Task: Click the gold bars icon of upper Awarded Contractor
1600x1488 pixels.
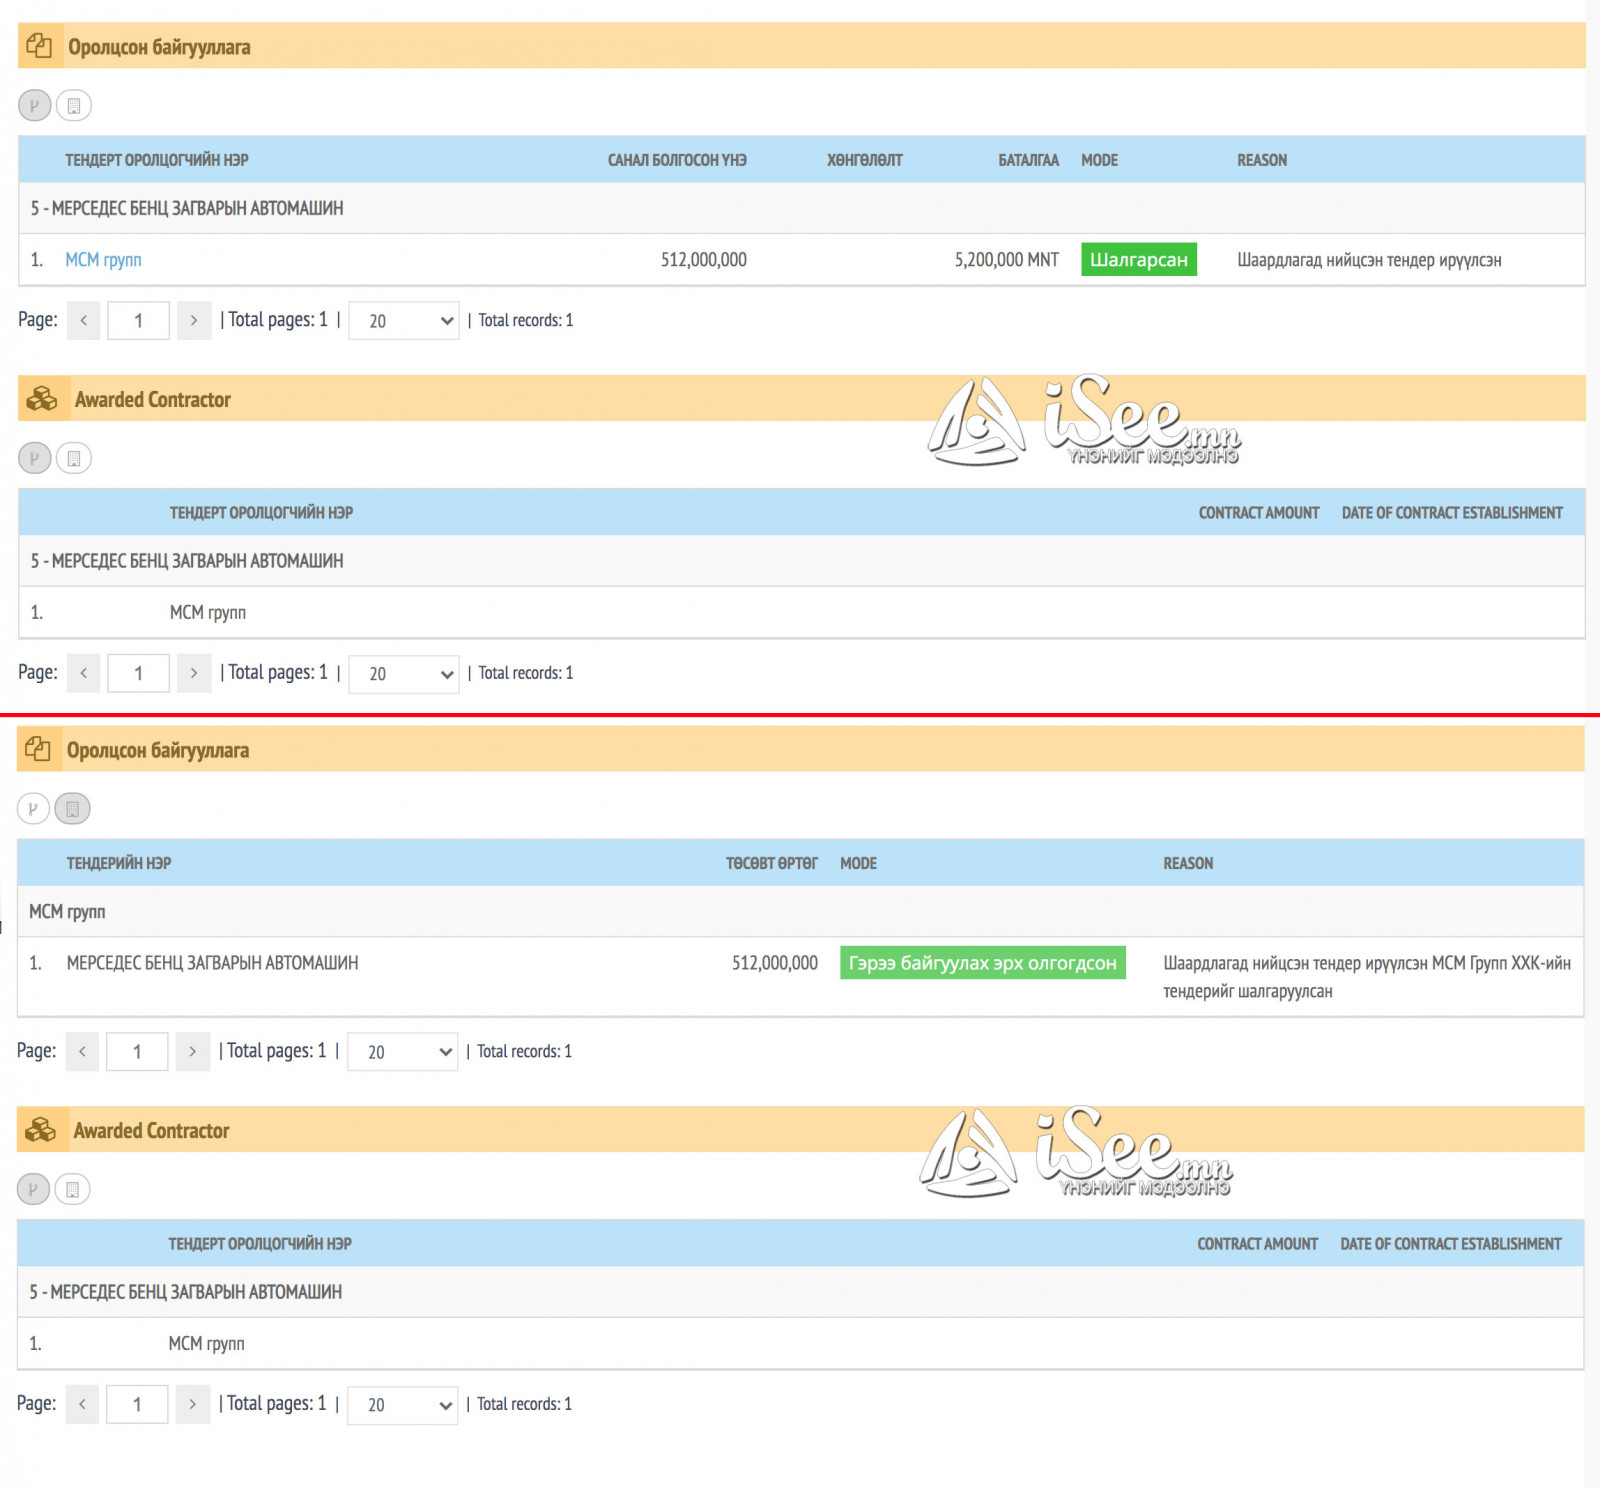Action: [x=42, y=399]
